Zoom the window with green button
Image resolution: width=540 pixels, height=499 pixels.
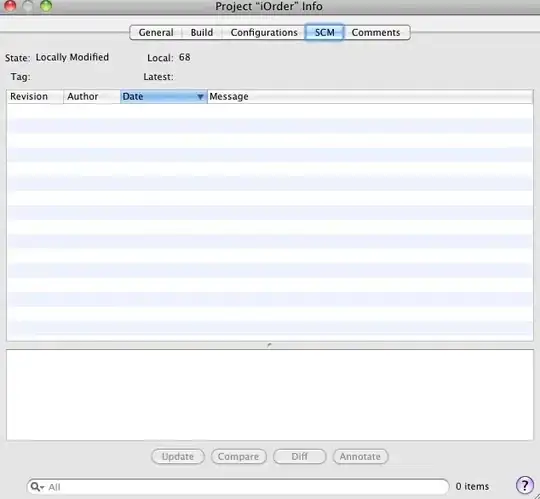click(x=46, y=6)
